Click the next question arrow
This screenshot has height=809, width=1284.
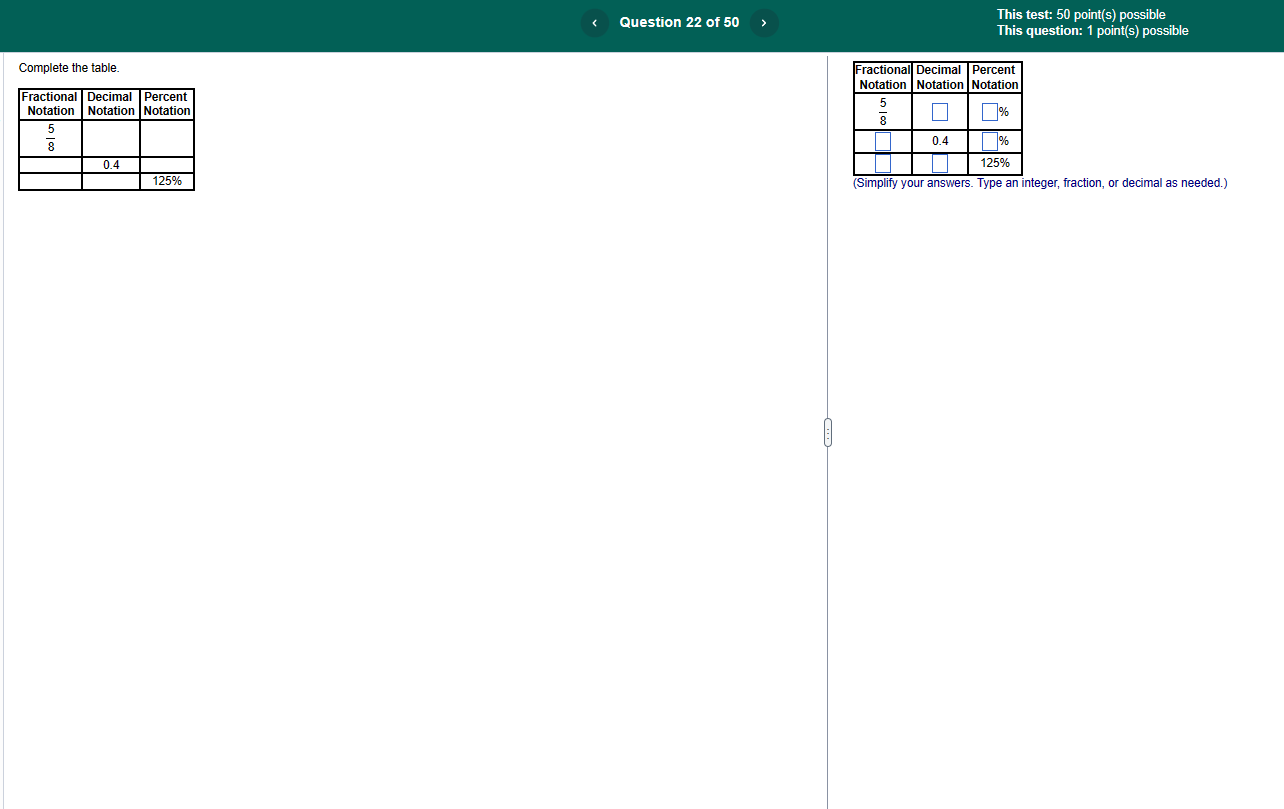tap(763, 22)
